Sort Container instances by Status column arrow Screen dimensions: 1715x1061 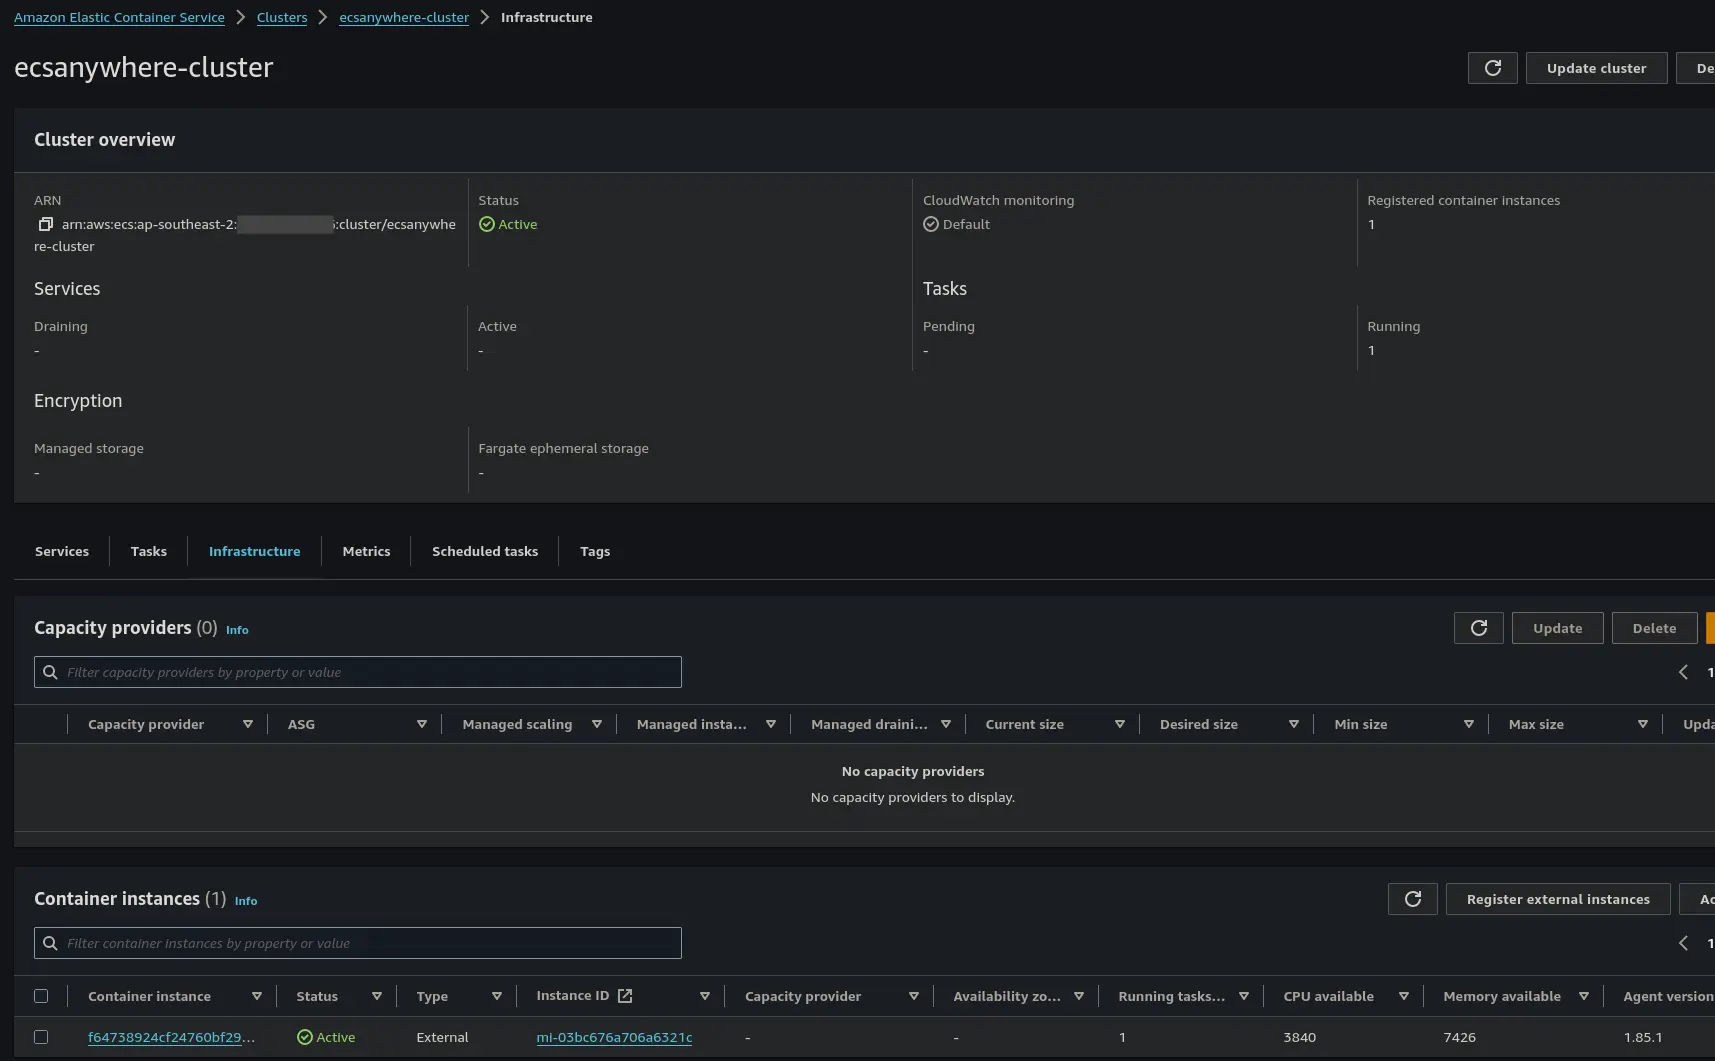[x=377, y=996]
